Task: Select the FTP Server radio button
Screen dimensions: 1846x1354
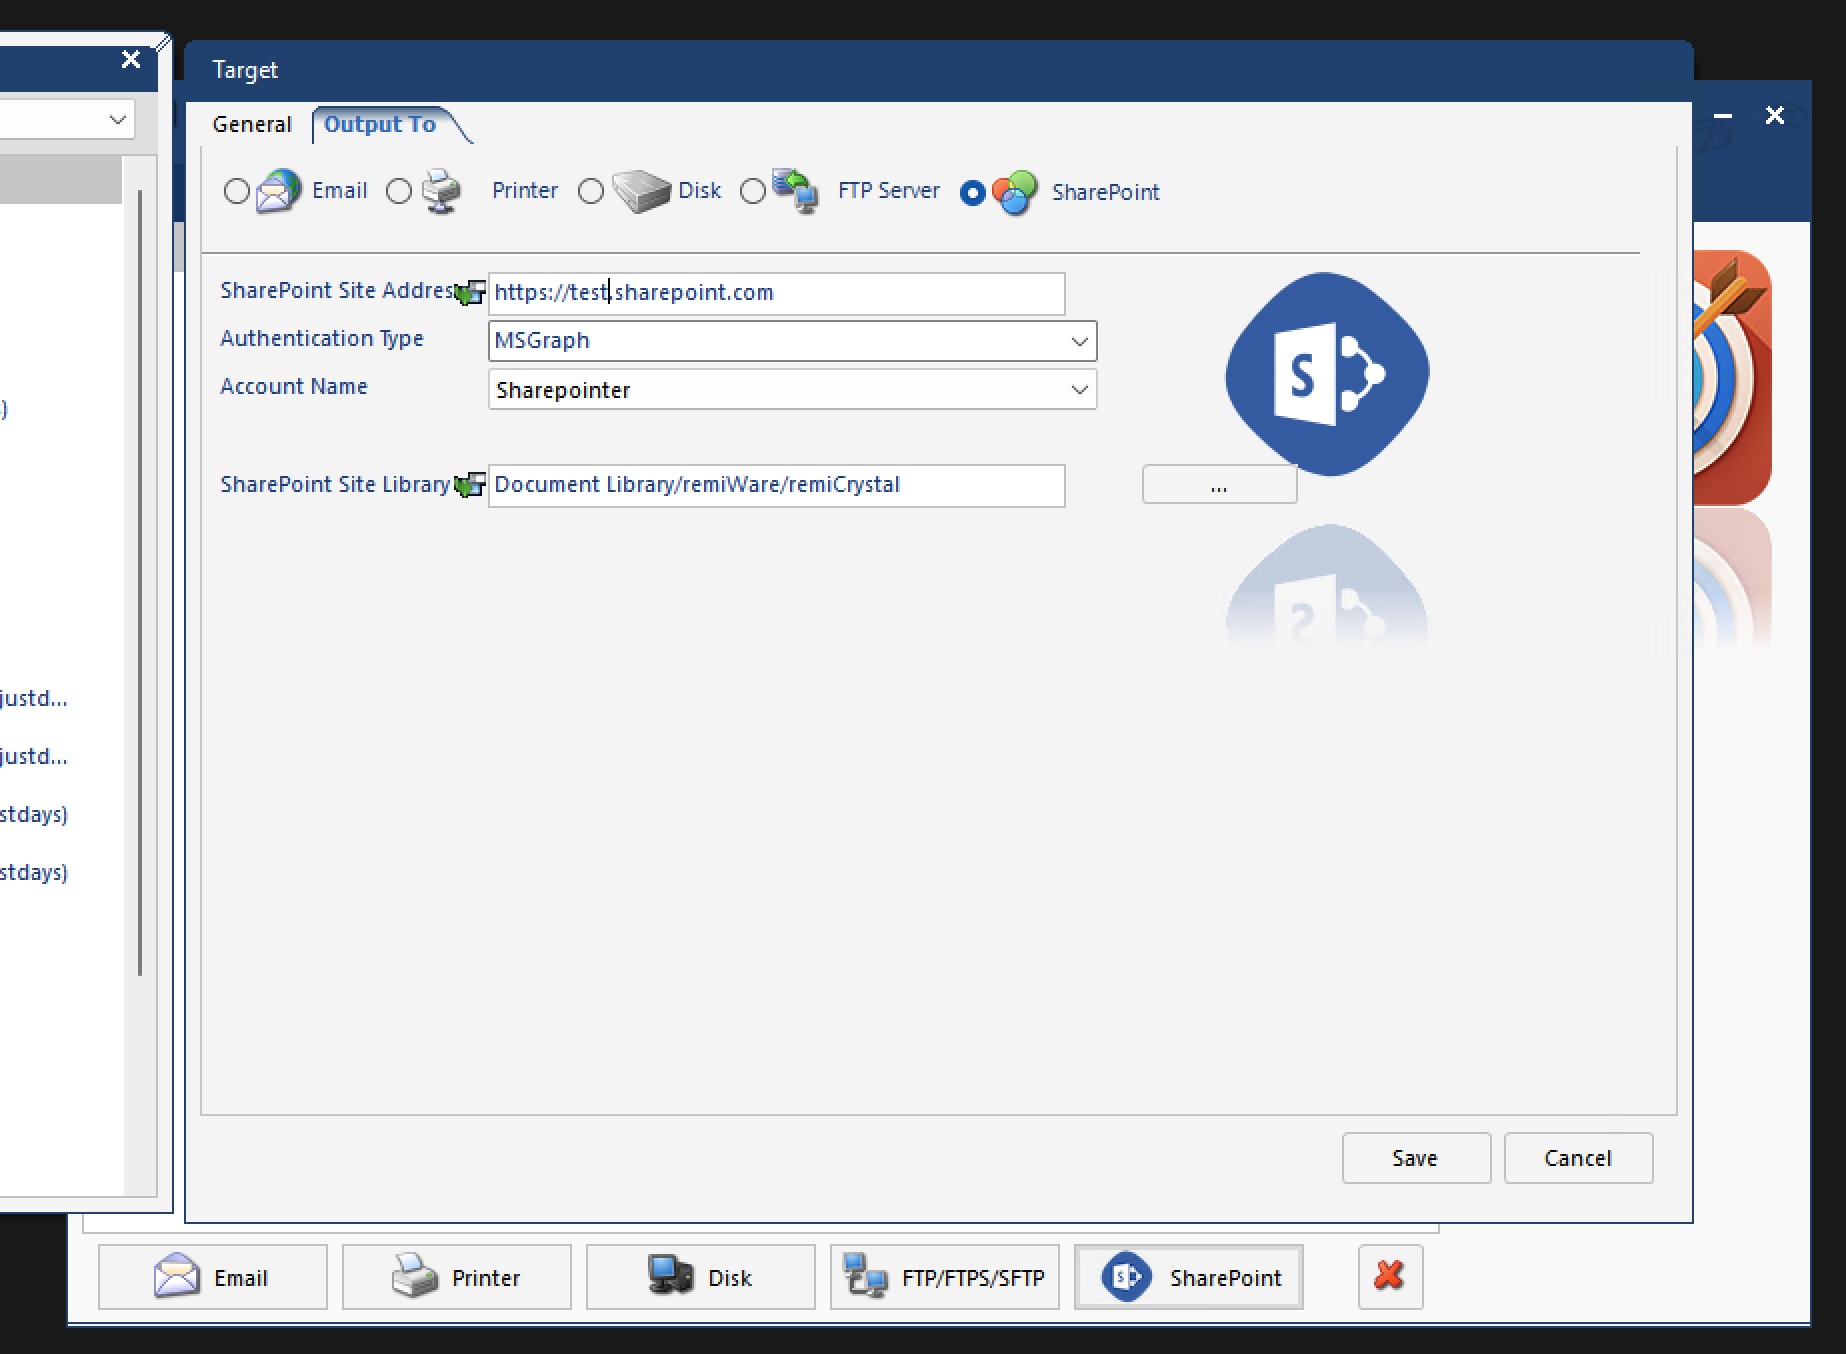Action: (x=753, y=191)
